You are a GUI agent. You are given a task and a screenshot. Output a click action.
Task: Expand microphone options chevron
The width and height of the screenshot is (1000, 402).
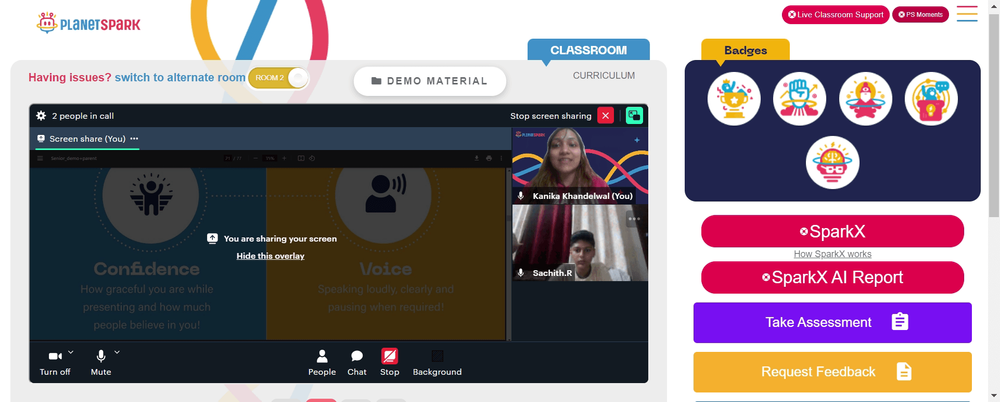117,352
